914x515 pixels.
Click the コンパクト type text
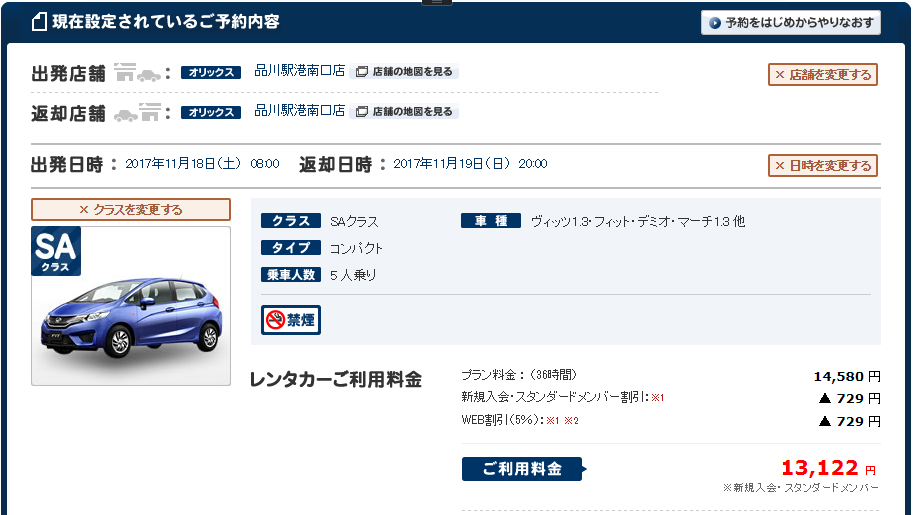356,248
